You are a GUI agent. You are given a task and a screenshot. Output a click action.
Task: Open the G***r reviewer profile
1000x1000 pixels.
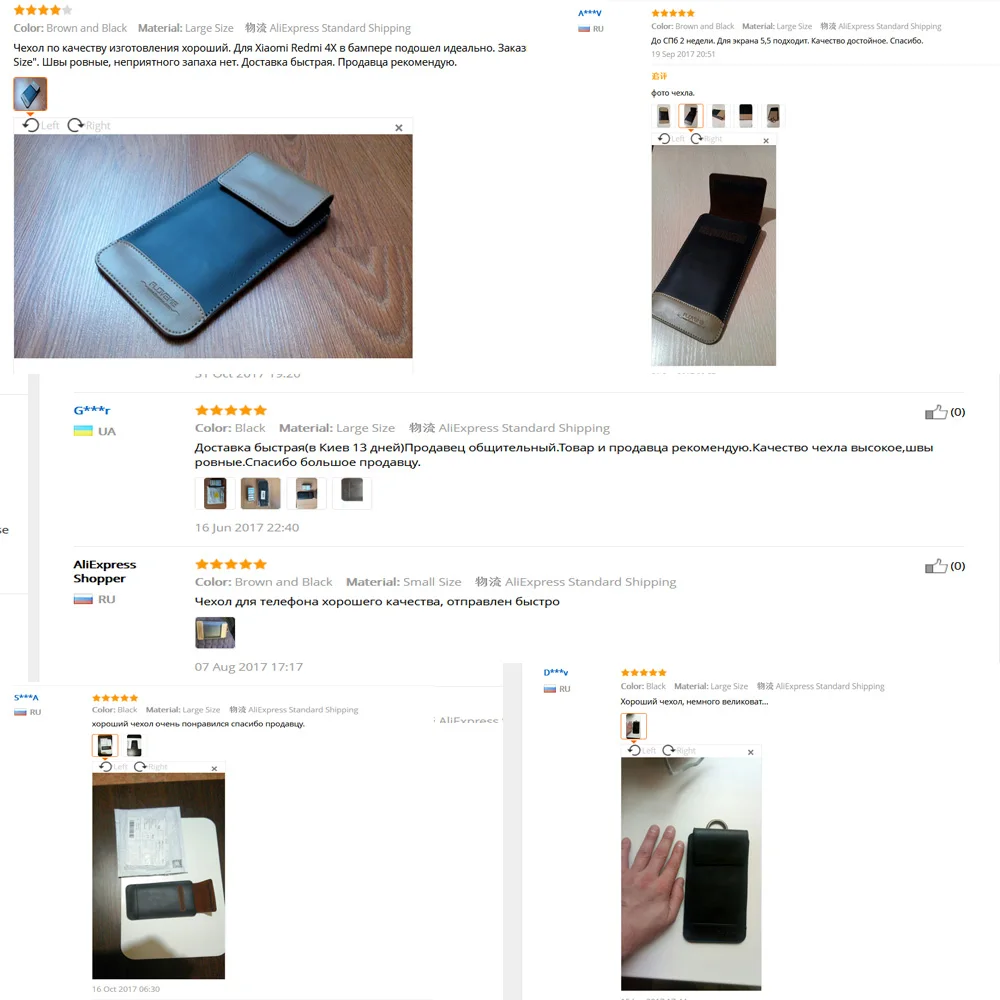(x=92, y=410)
